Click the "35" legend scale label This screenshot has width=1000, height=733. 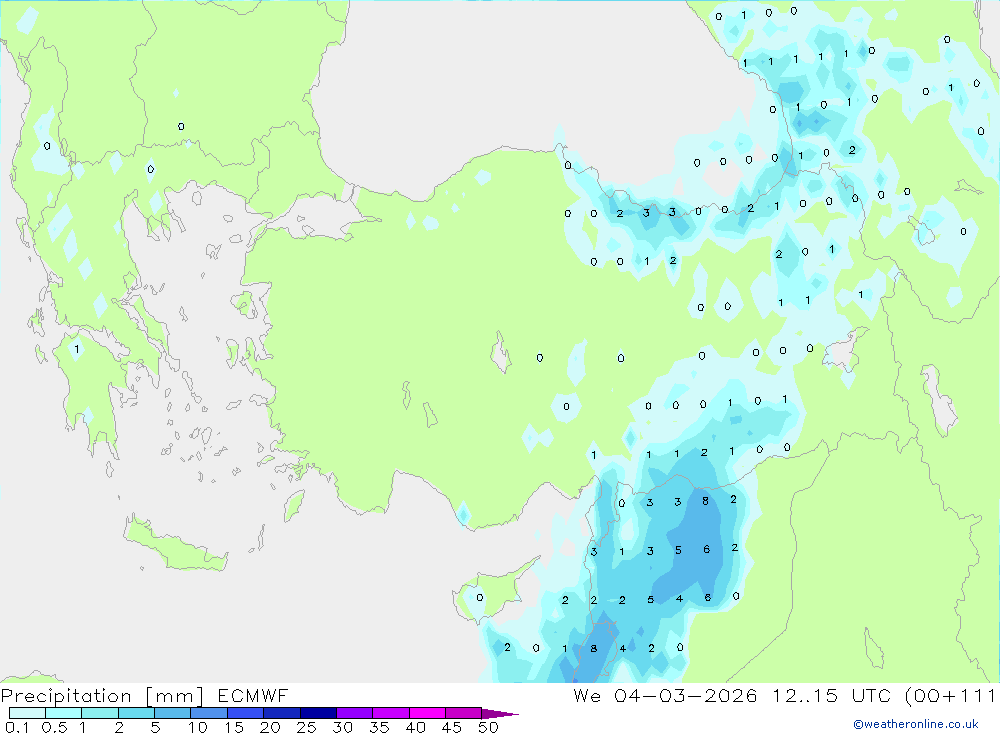(379, 727)
